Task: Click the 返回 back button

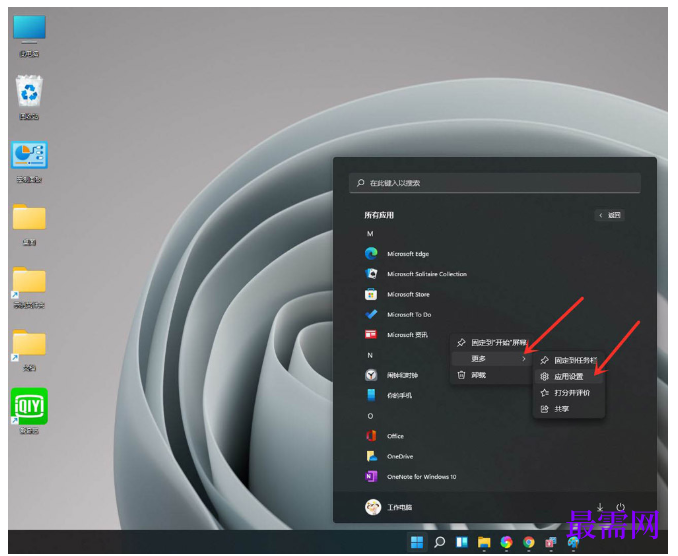Action: pyautogui.click(x=610, y=215)
